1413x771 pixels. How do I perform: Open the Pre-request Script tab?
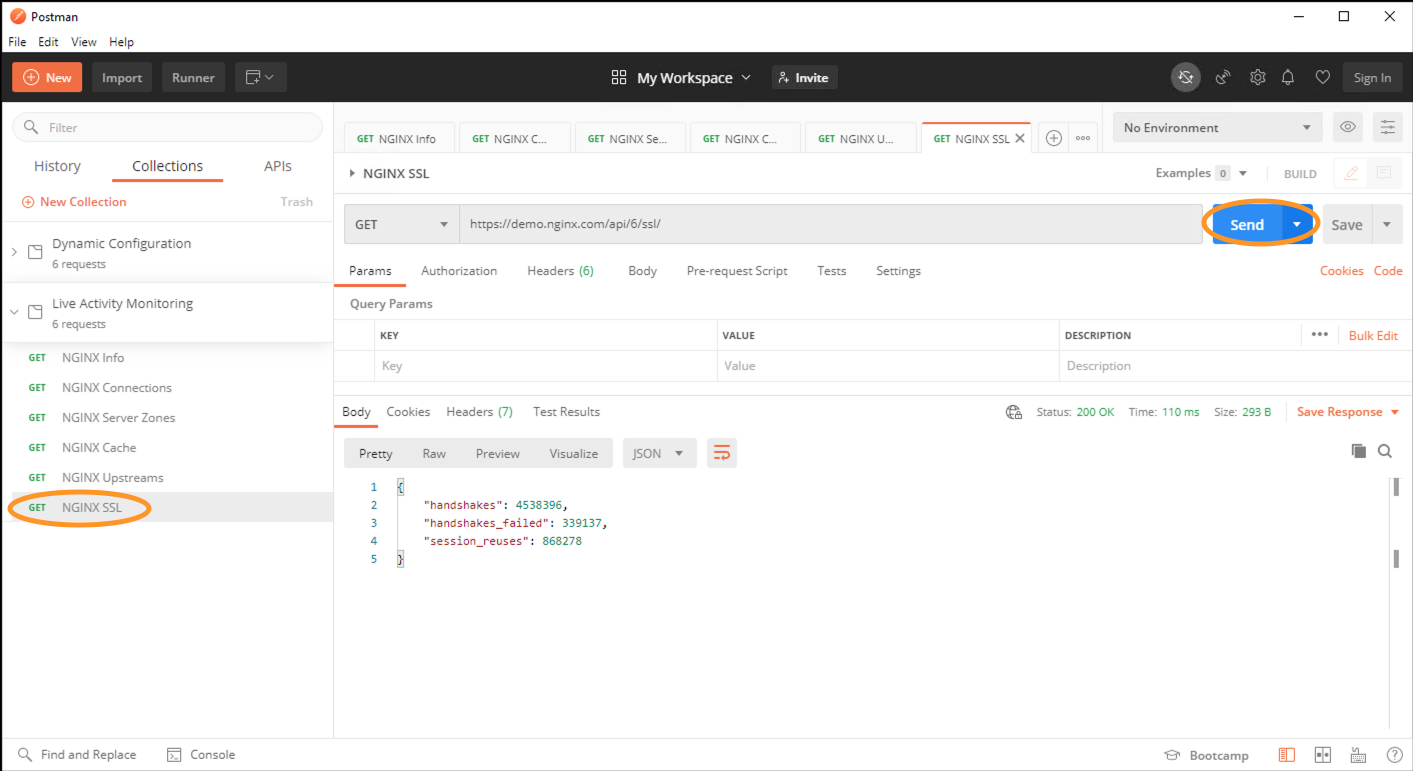point(737,271)
